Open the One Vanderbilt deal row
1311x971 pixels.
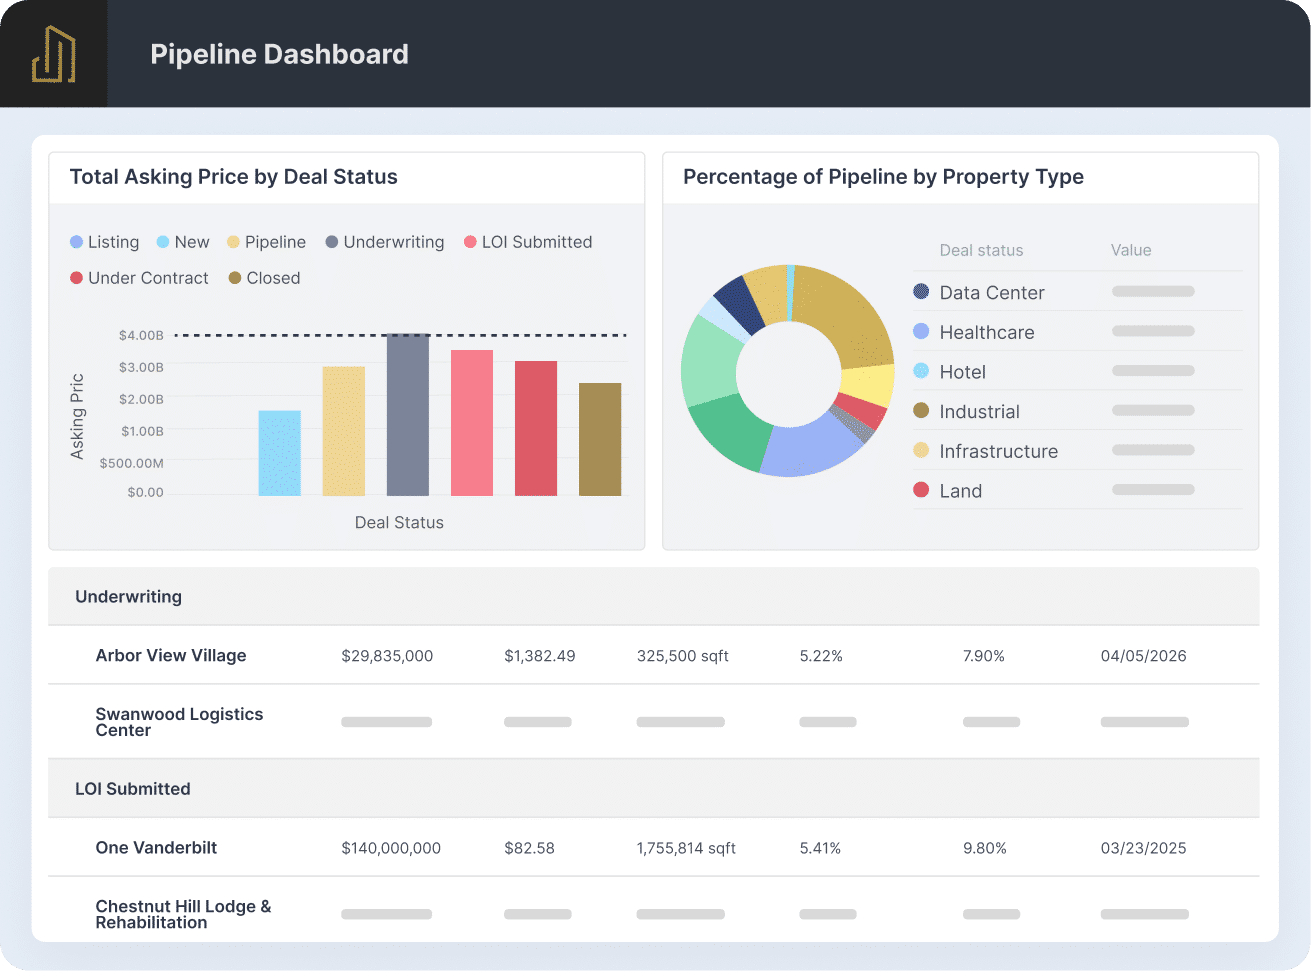(654, 848)
